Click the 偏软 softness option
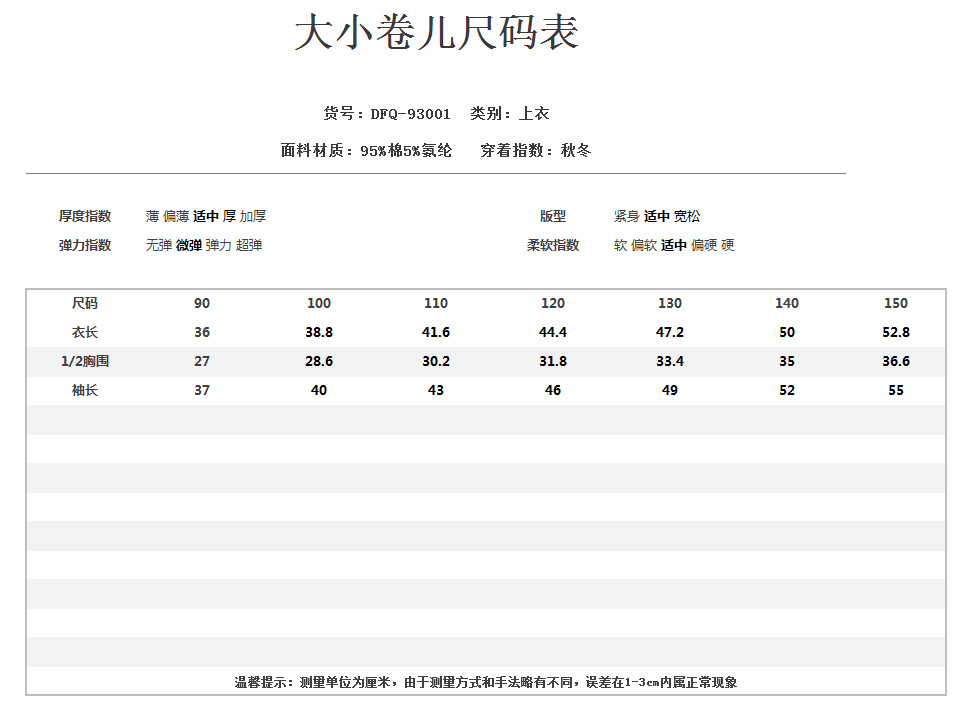Viewport: 954px width, 728px height. (x=644, y=245)
